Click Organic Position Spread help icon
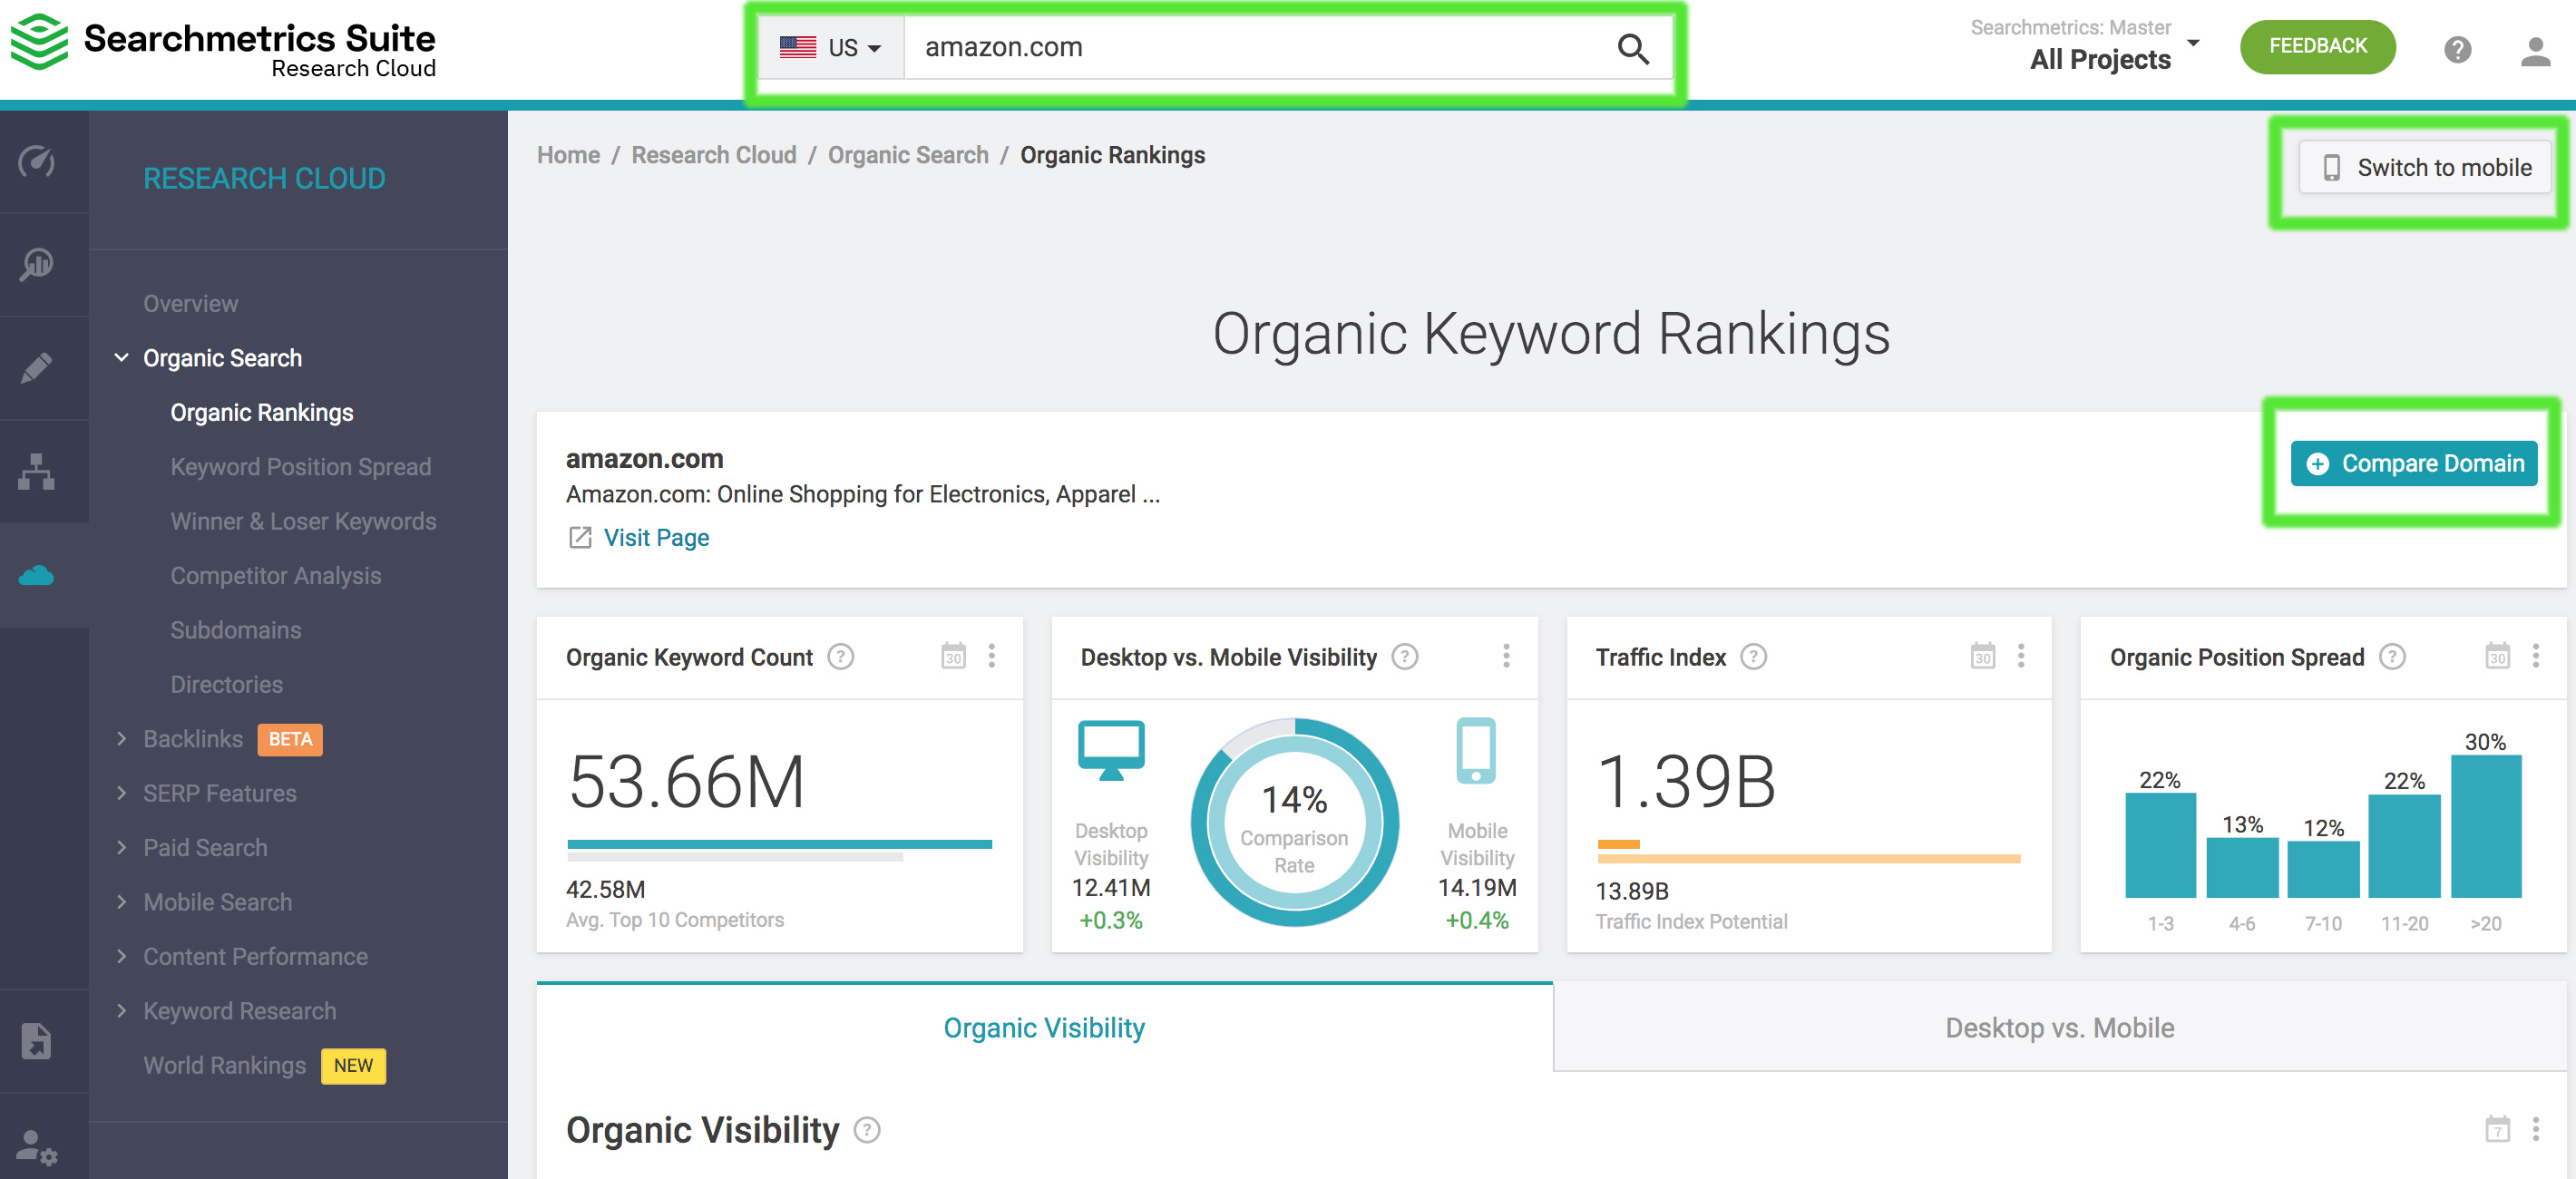Screen dimensions: 2576x1179 click(x=2392, y=657)
